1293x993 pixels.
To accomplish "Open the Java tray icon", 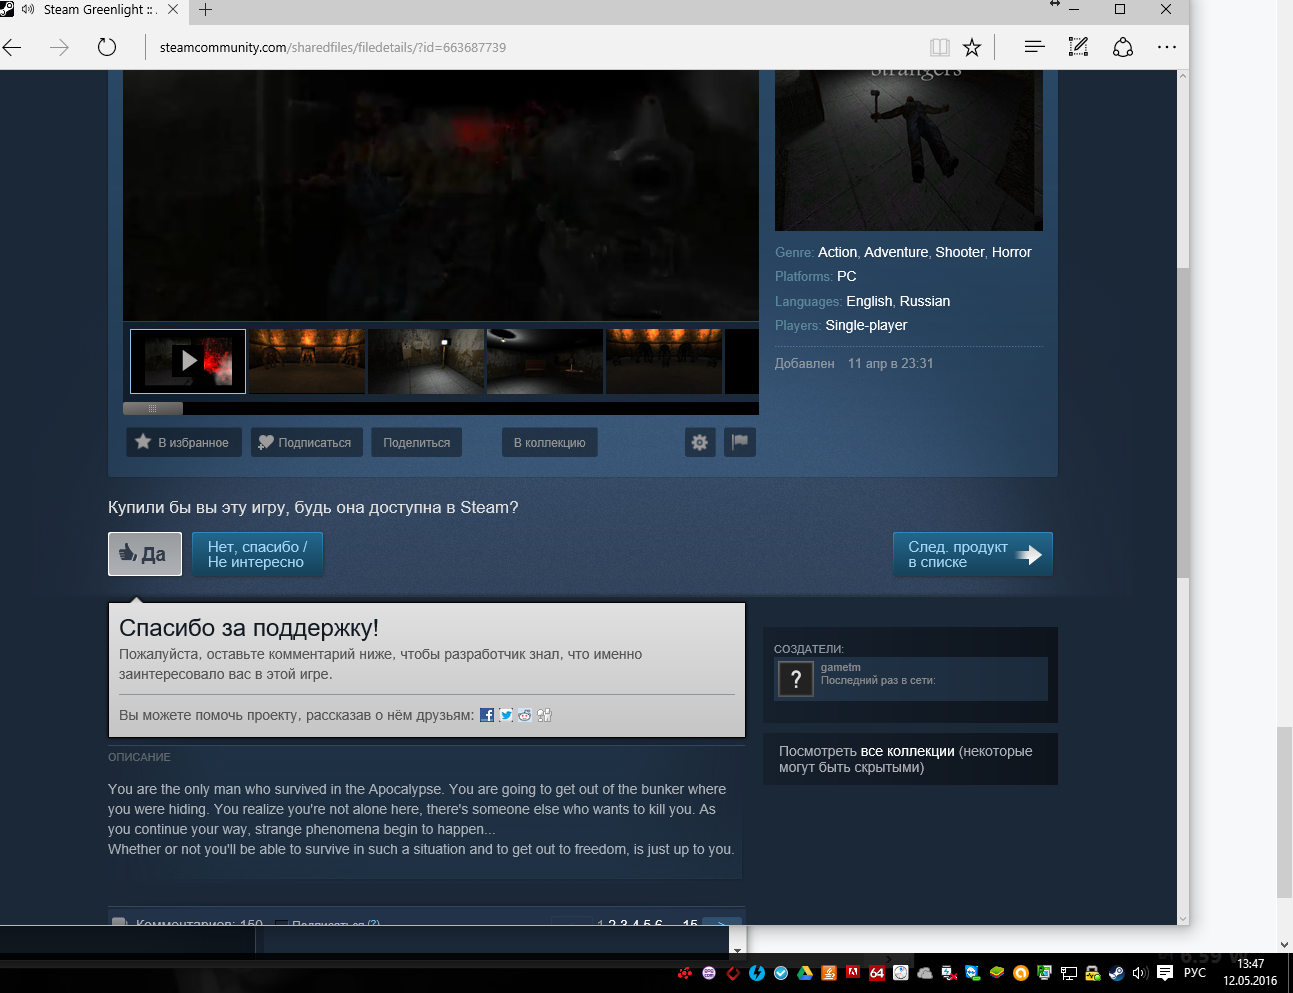I will tap(829, 973).
